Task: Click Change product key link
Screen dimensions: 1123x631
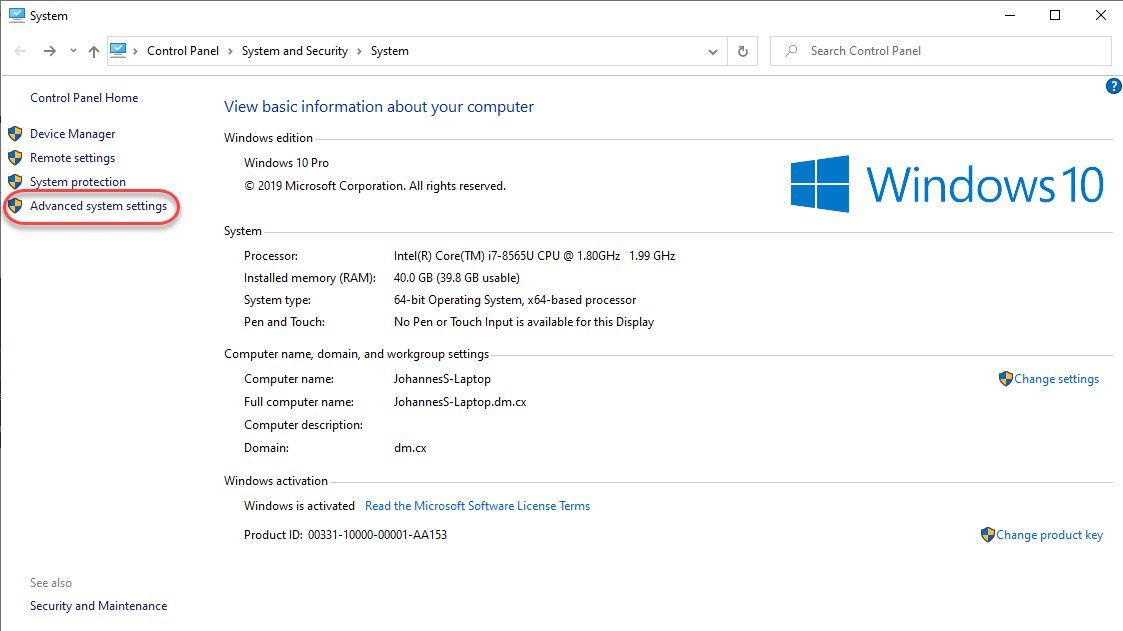Action: (x=1049, y=535)
